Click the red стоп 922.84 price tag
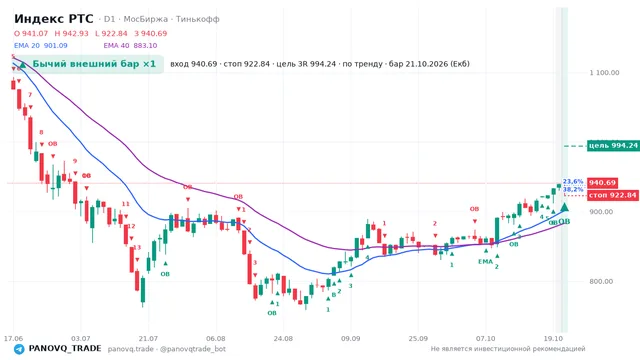 pyautogui.click(x=613, y=196)
